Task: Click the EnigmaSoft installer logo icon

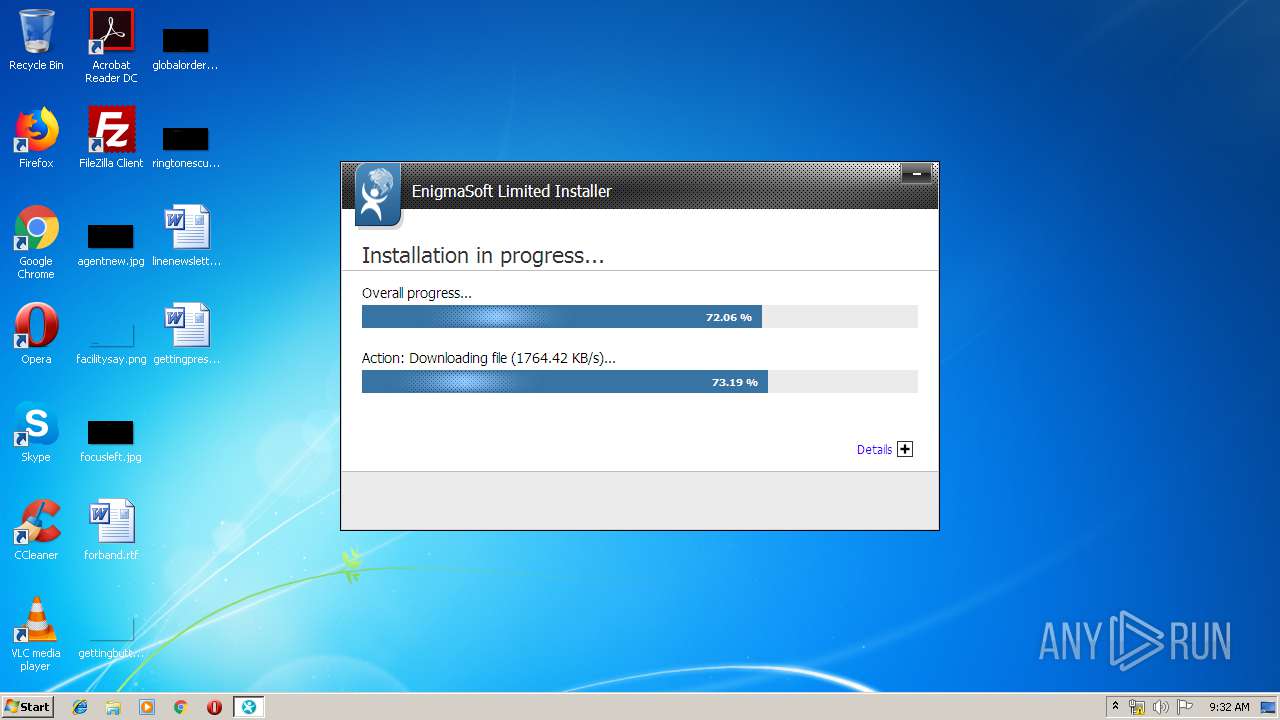Action: [x=377, y=195]
